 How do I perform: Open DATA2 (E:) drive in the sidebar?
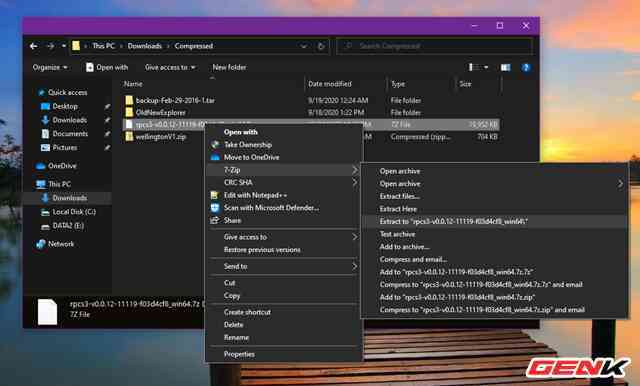(68, 226)
